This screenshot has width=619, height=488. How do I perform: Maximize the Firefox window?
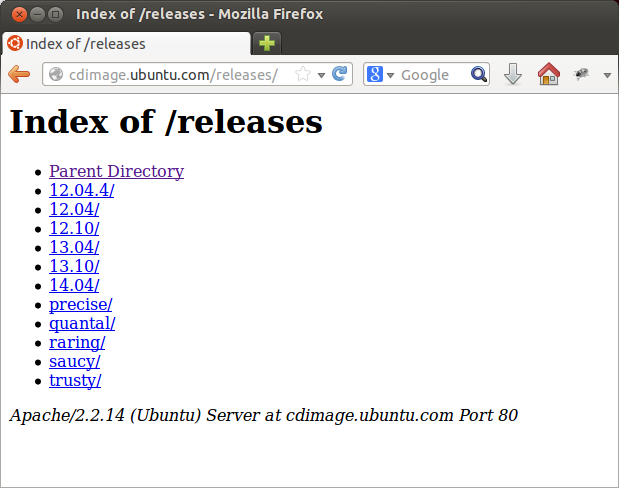tap(56, 15)
